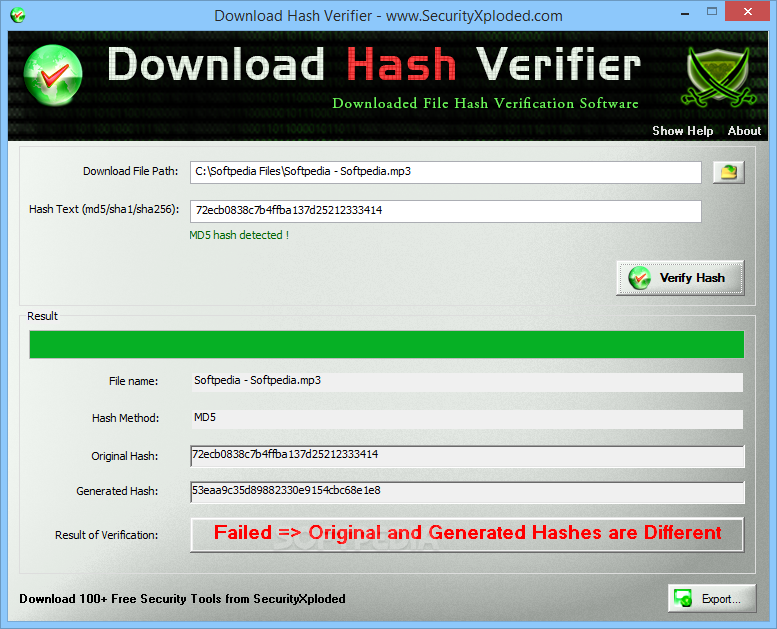Click the green globe checkmark logo
777x629 pixels.
(53, 75)
